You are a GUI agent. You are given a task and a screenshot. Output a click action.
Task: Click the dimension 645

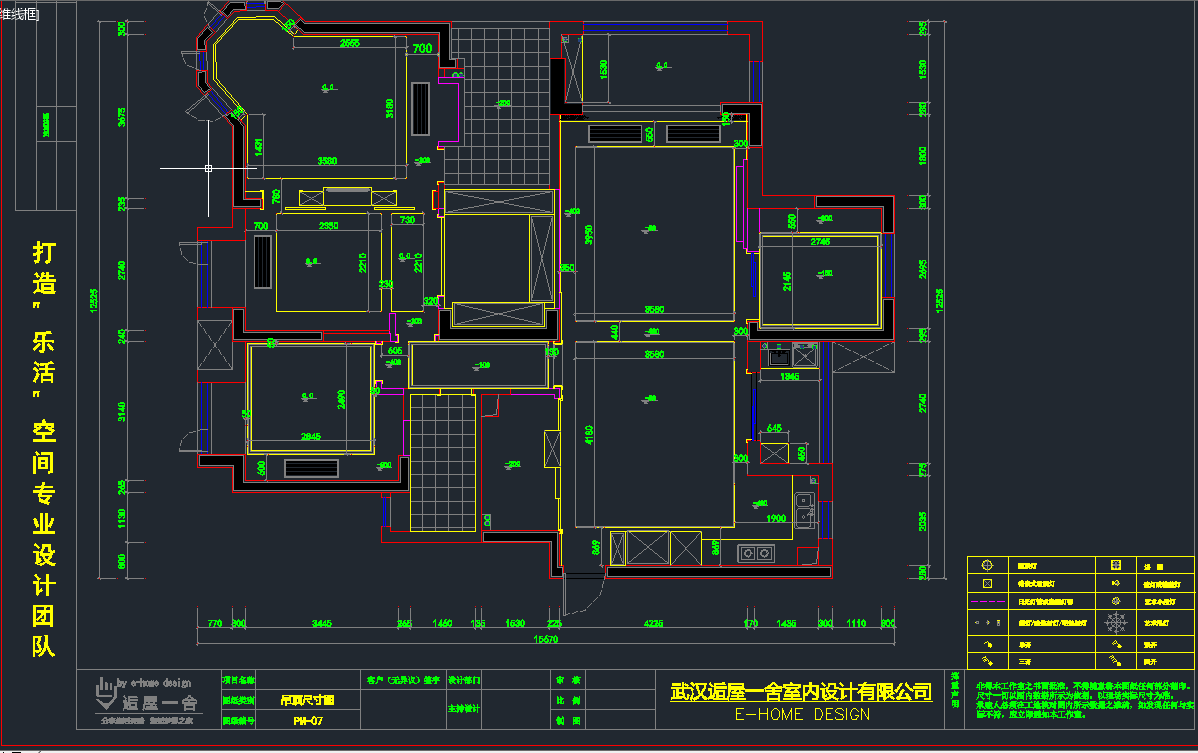coord(775,428)
